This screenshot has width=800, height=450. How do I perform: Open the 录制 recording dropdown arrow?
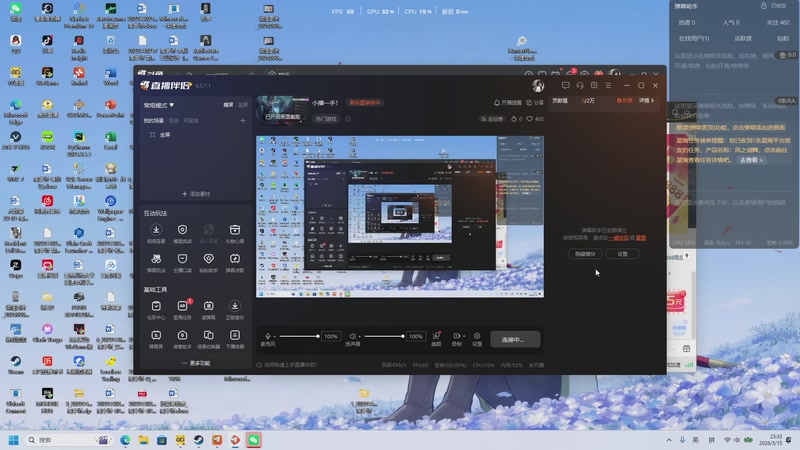[x=464, y=336]
